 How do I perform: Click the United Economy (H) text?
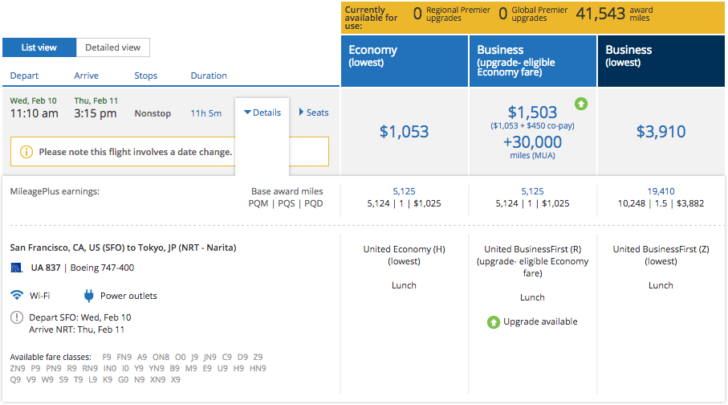pyautogui.click(x=404, y=249)
